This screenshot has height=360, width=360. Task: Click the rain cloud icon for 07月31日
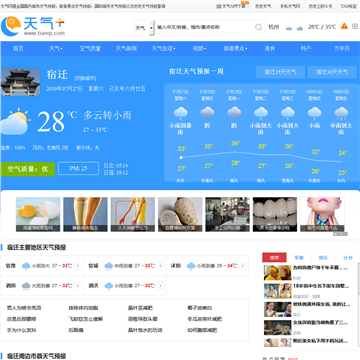point(288,113)
